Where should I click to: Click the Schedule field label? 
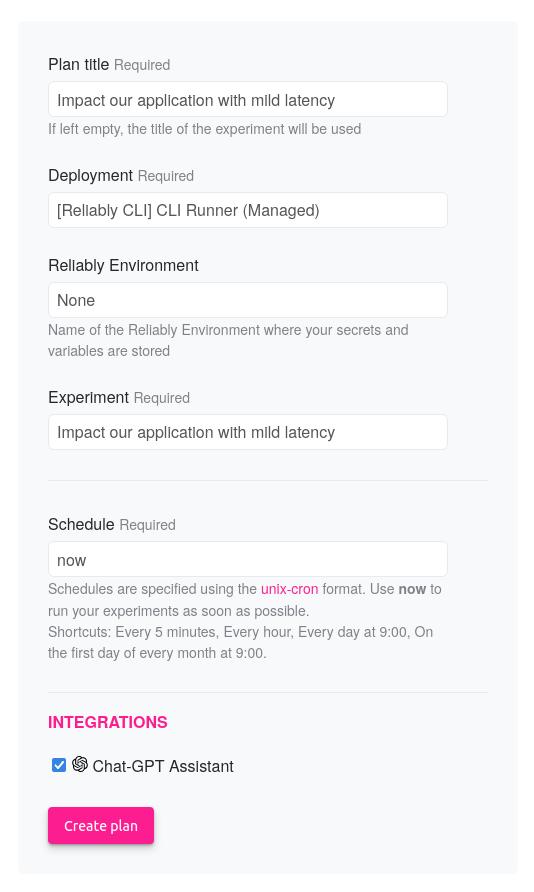81,524
